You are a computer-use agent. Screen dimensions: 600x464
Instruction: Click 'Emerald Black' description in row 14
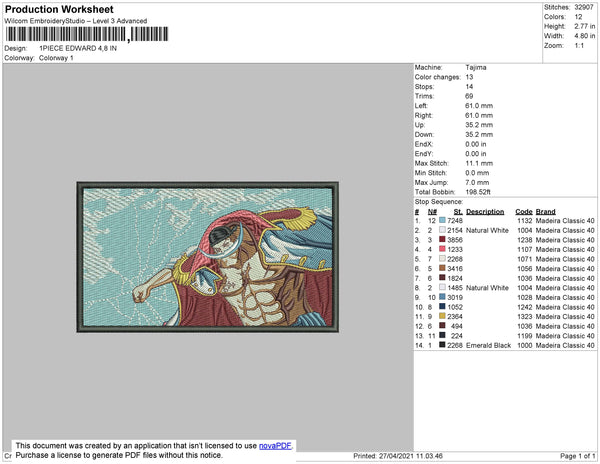[488, 345]
